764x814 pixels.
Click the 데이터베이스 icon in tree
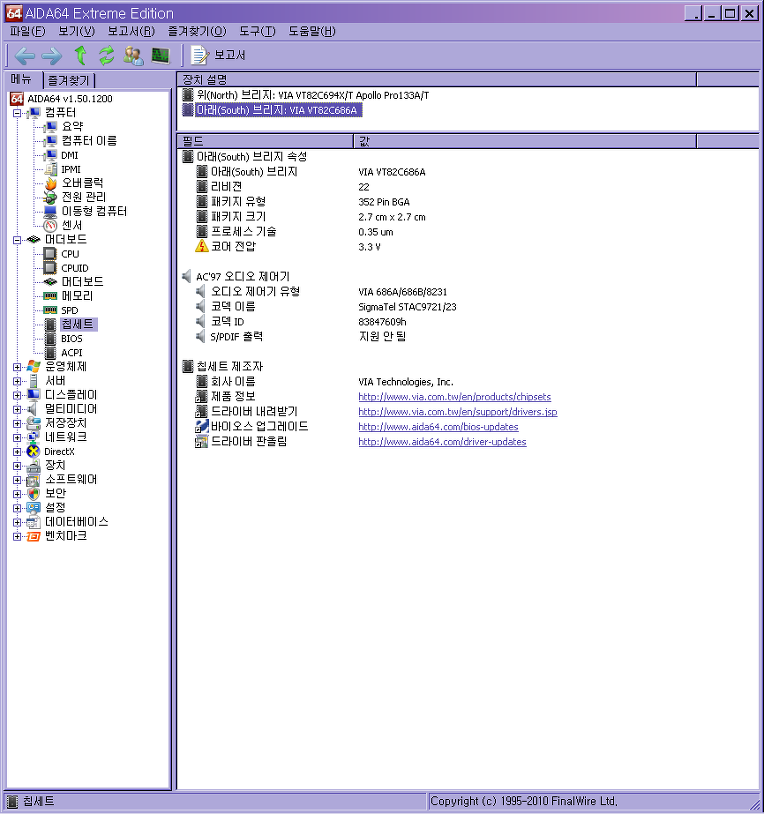[x=33, y=522]
